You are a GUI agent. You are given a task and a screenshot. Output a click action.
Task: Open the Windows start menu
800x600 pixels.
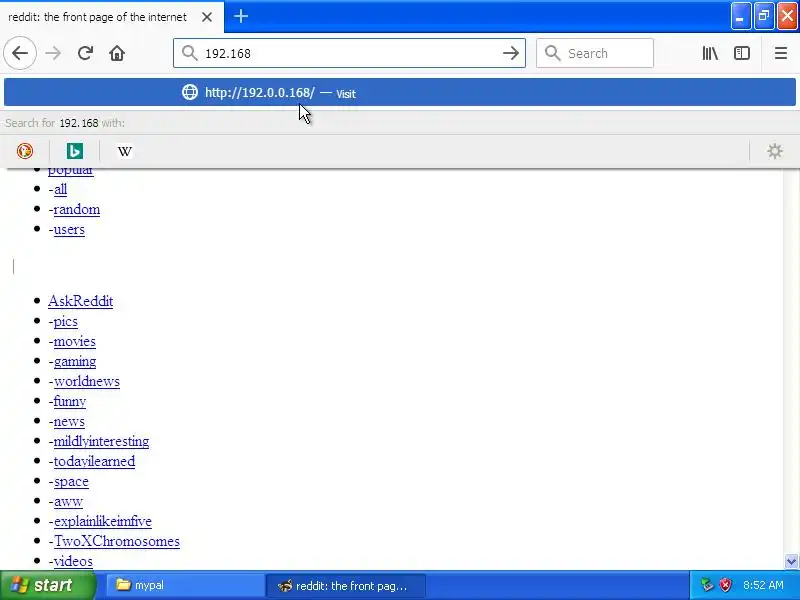coord(48,585)
